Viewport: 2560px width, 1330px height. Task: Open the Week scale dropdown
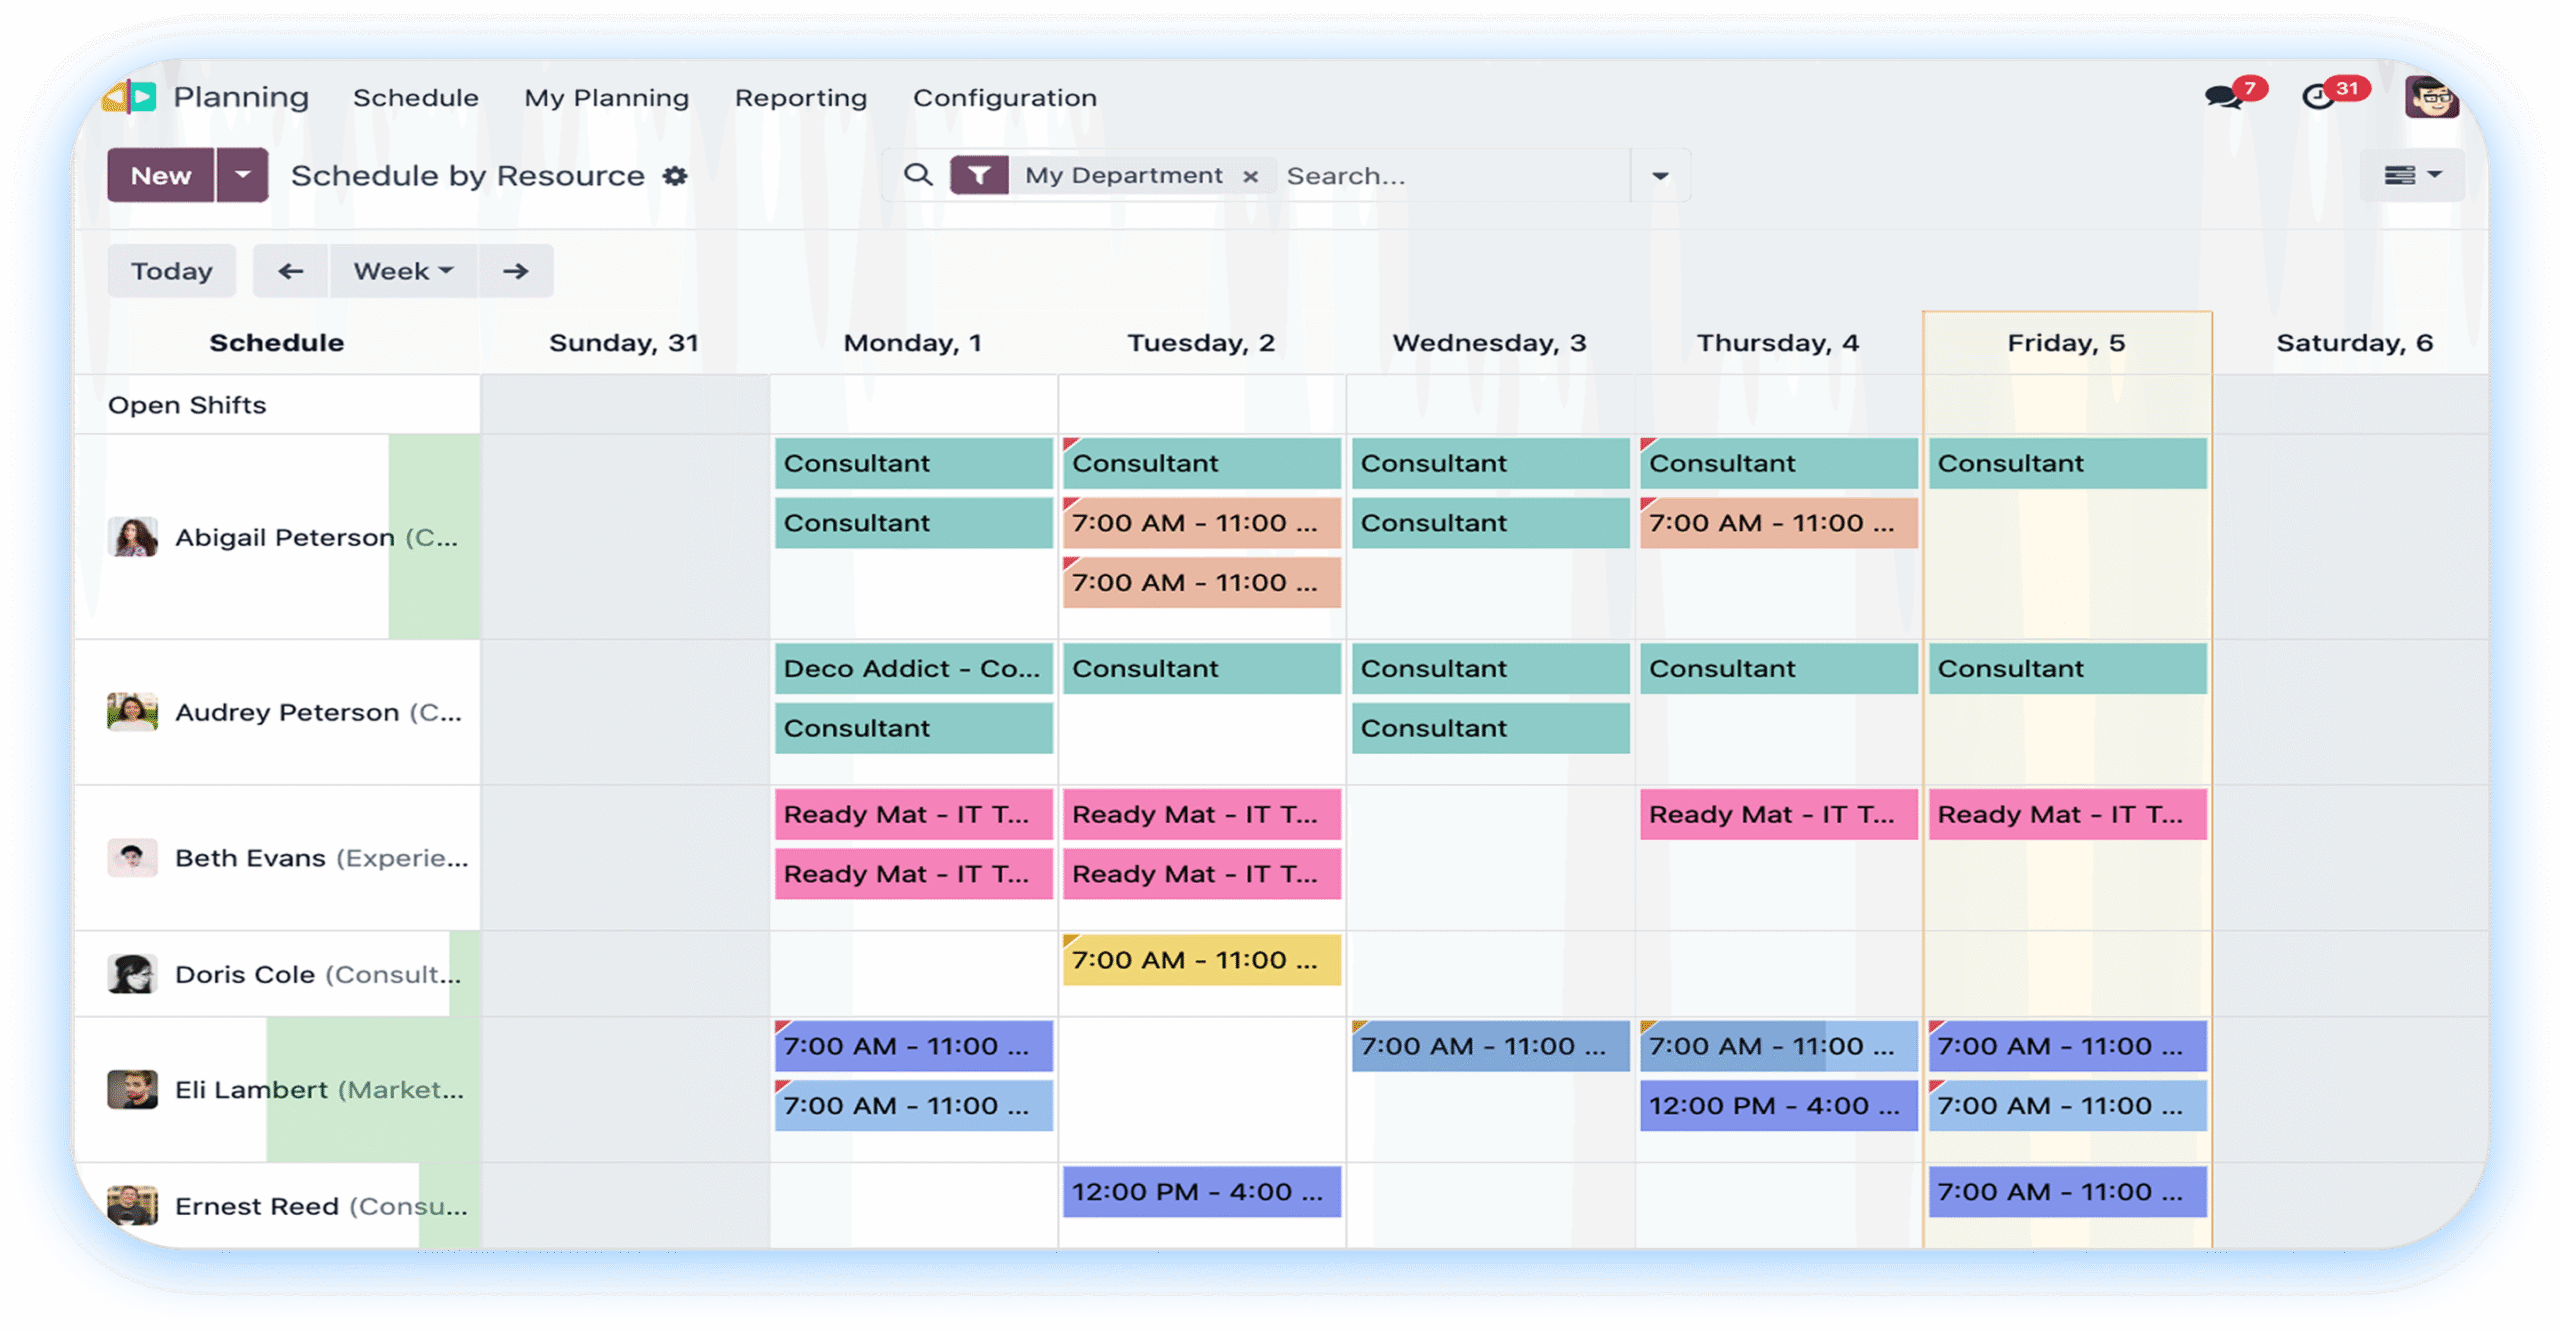(403, 271)
